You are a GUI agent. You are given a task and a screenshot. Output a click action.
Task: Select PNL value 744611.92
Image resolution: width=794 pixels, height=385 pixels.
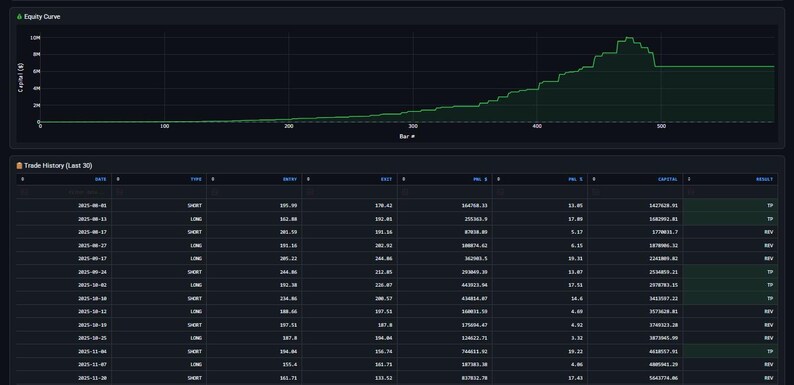point(474,351)
